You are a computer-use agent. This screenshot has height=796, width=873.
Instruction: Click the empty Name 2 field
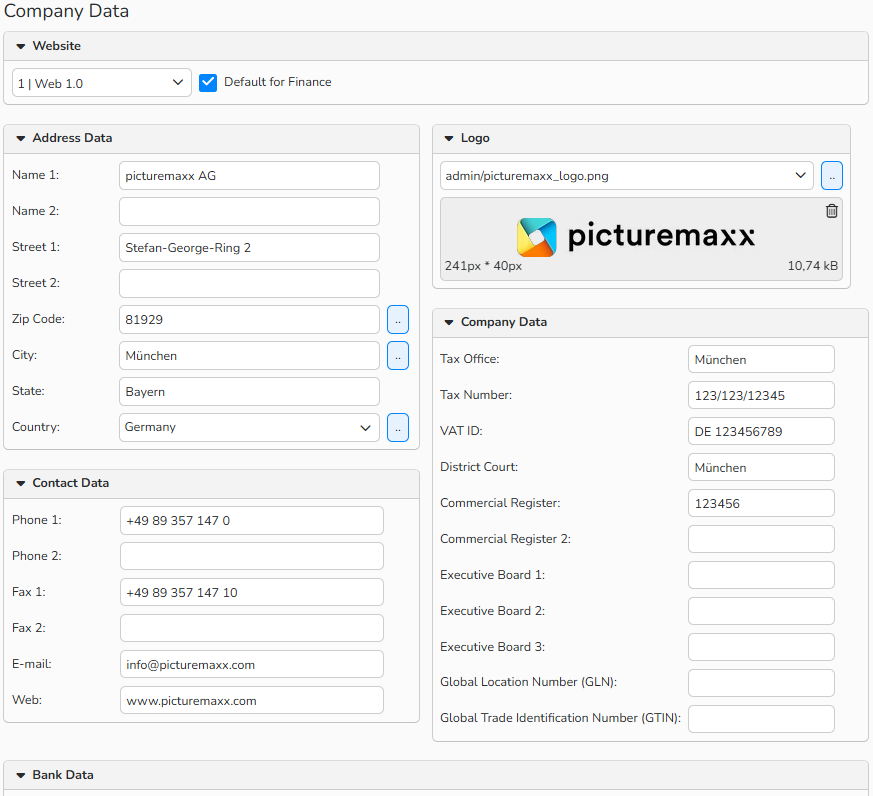pos(249,212)
